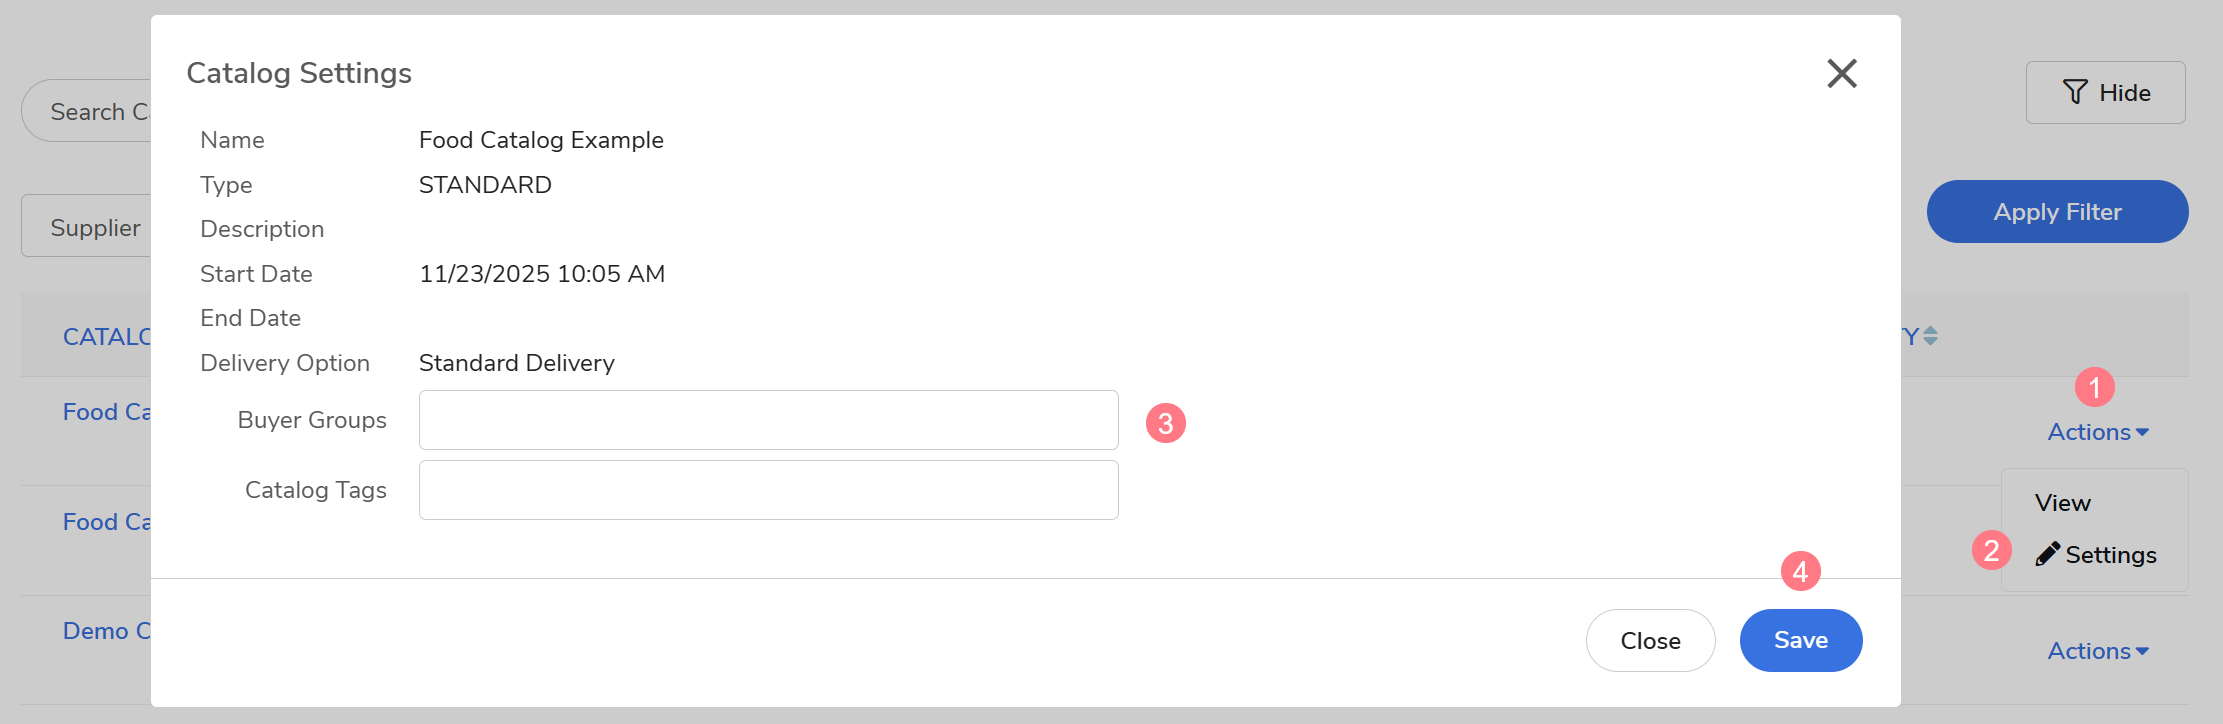This screenshot has height=724, width=2223.
Task: Click the red step marker numbered 3
Action: coord(1165,423)
